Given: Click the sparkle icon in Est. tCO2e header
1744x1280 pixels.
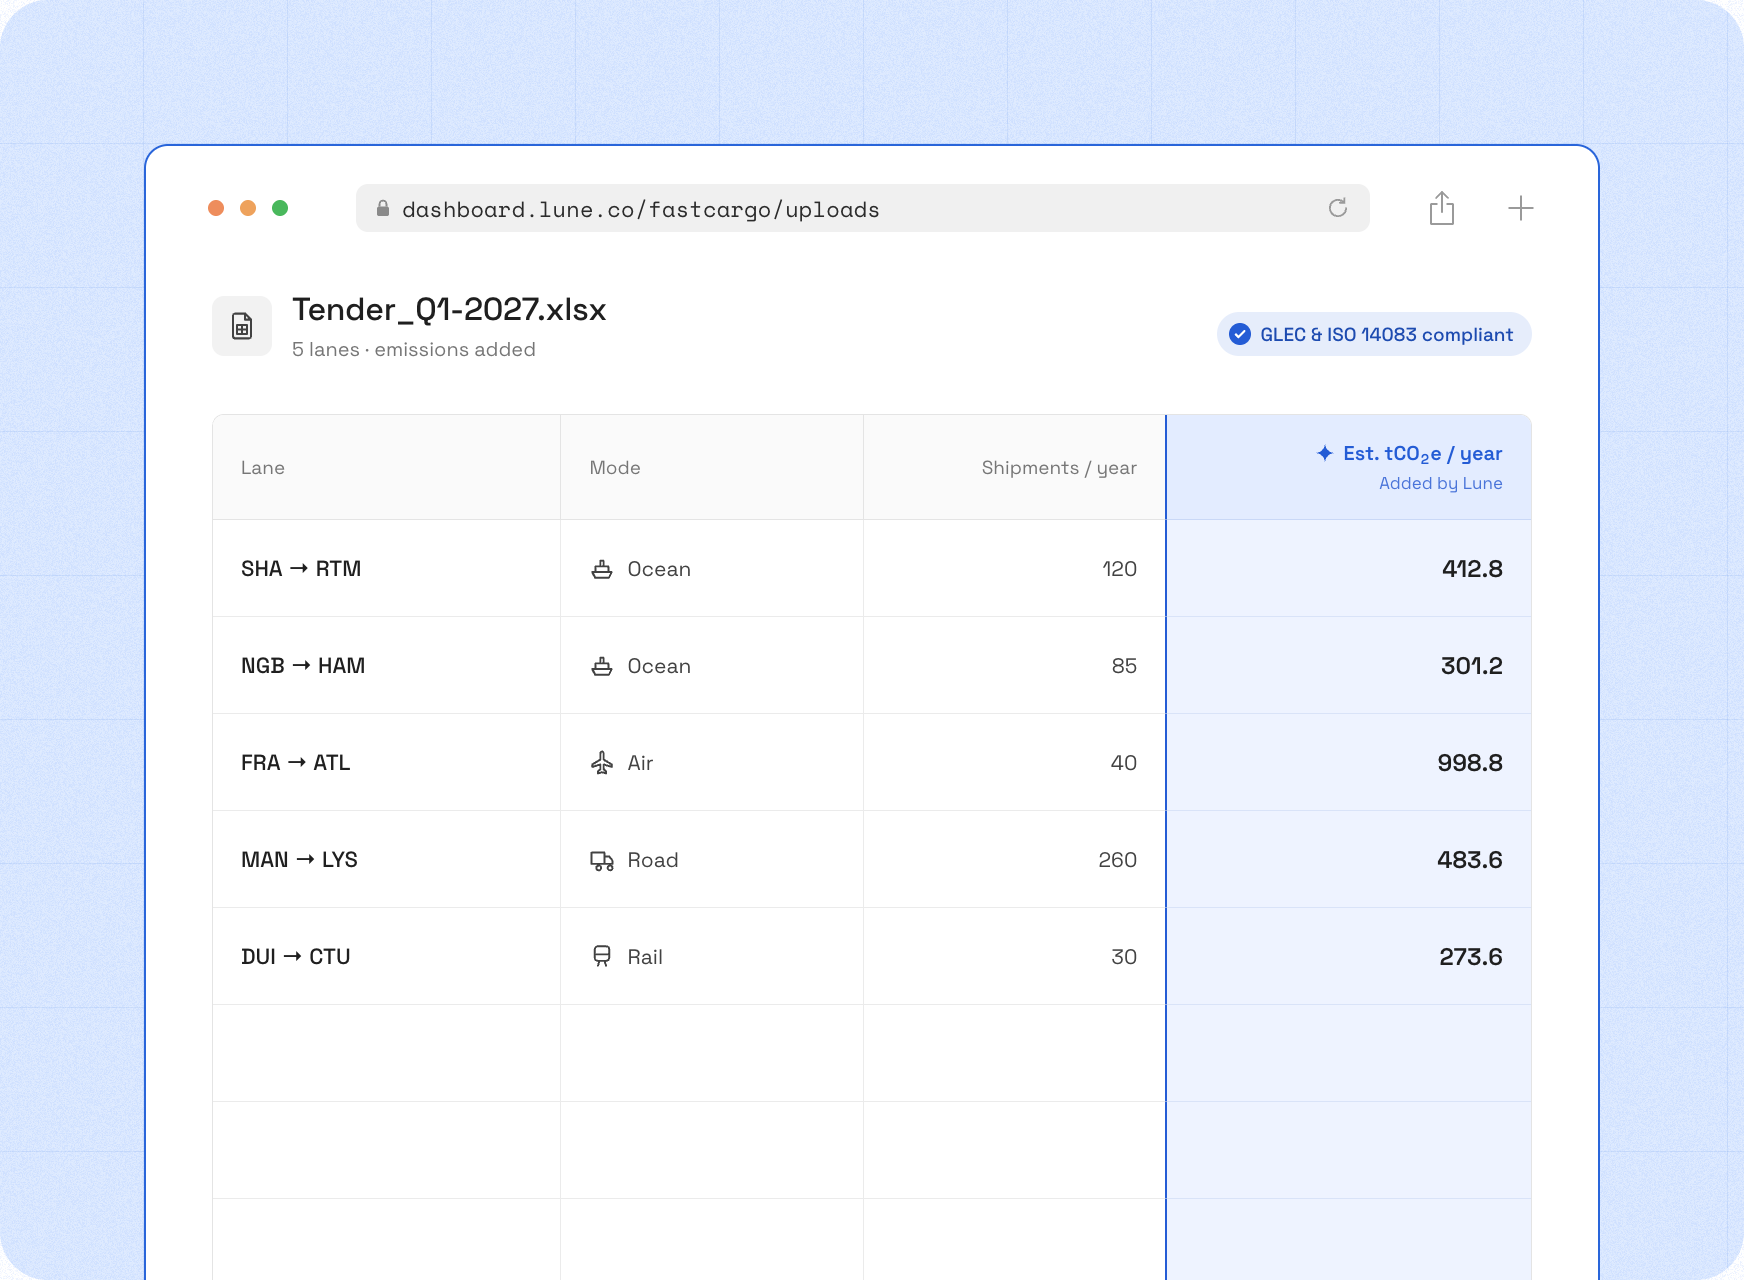Looking at the screenshot, I should click(x=1325, y=453).
